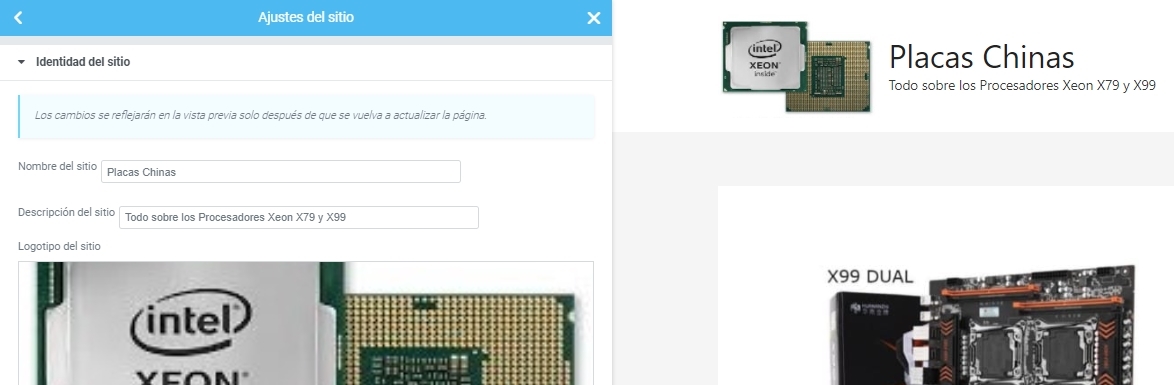Edit the Descripción del sitio field
The width and height of the screenshot is (1174, 385).
click(299, 217)
